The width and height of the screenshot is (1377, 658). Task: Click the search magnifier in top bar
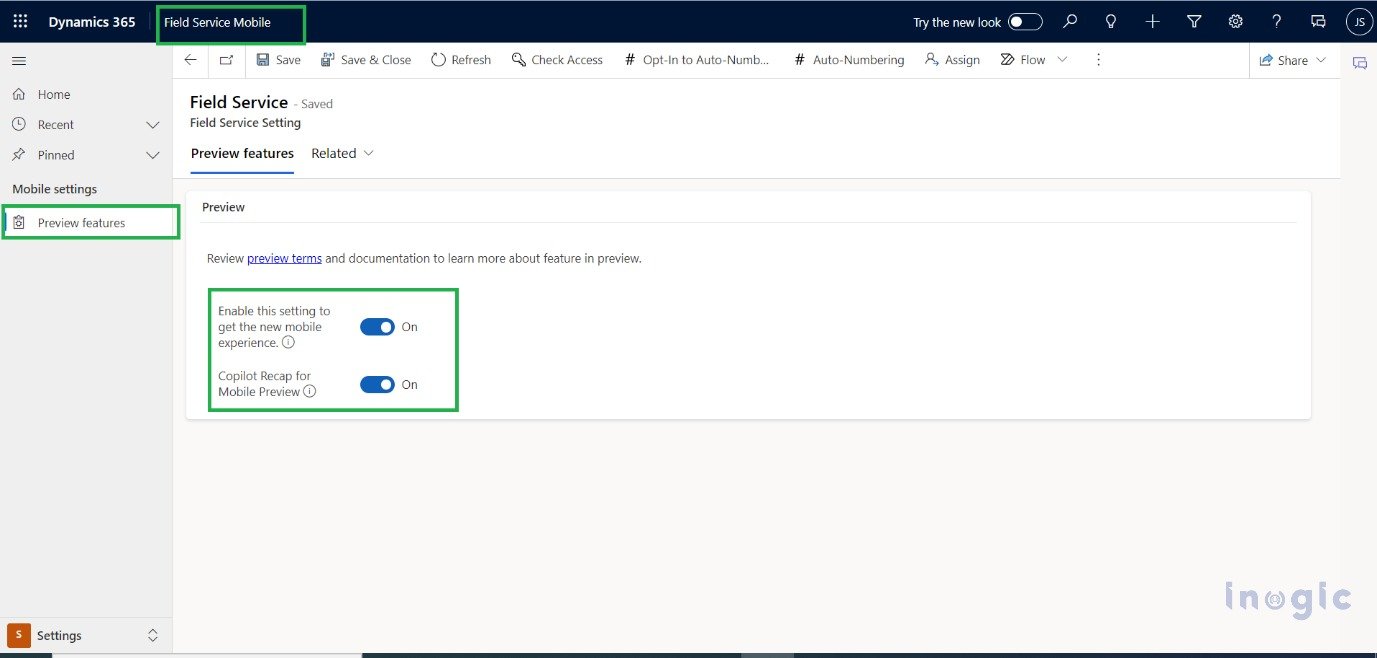(1069, 21)
